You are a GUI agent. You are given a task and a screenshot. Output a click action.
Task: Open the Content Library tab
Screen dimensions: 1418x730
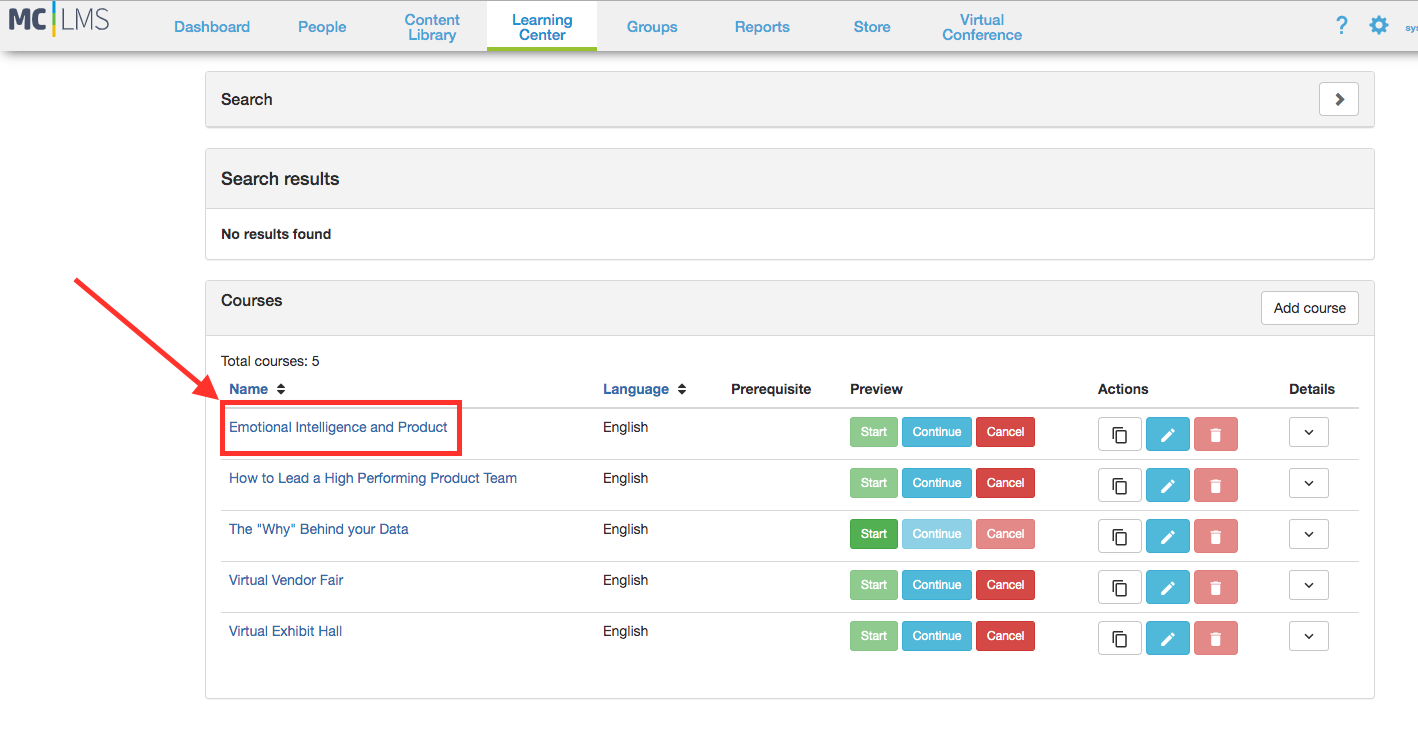[x=432, y=27]
